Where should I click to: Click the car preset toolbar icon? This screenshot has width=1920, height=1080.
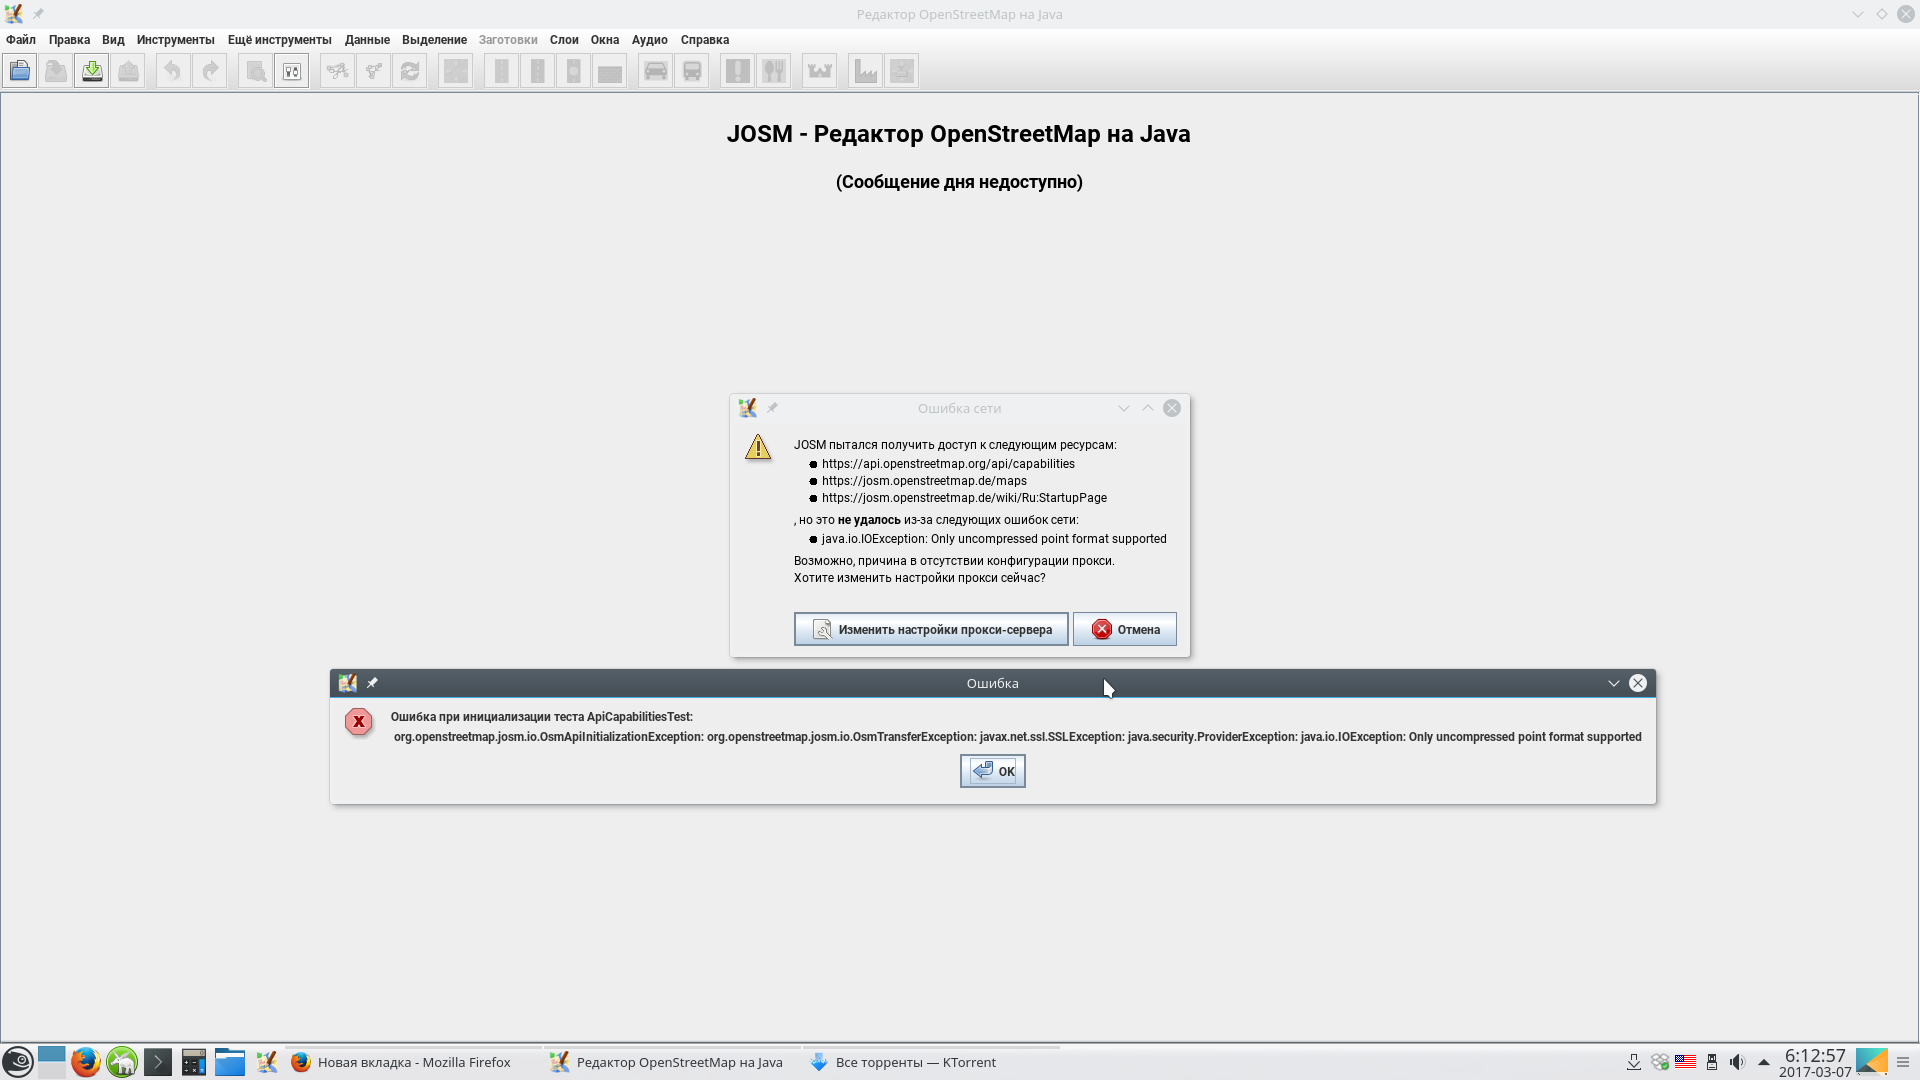tap(656, 71)
